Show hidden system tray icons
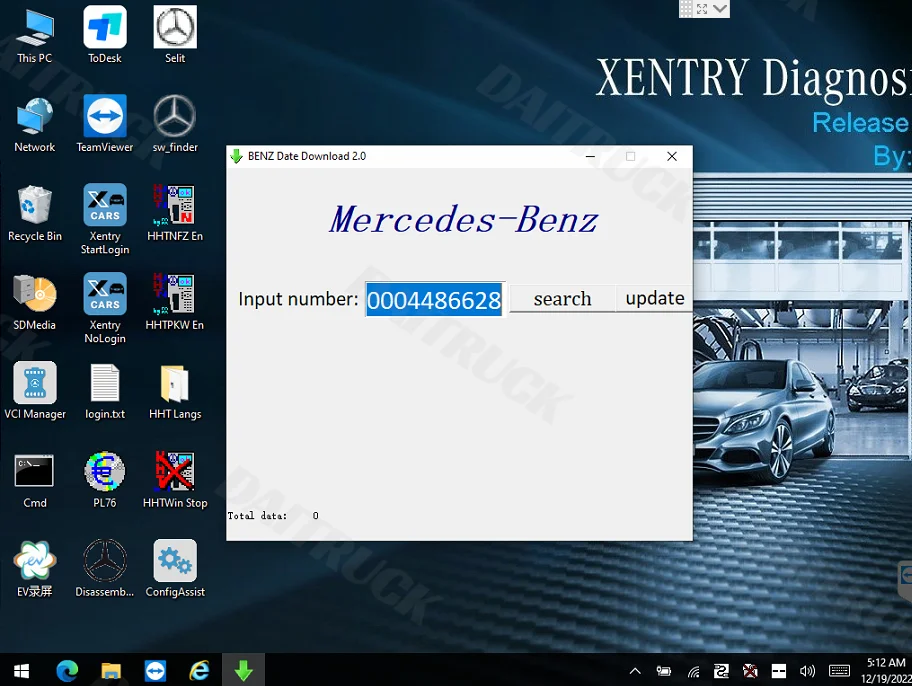This screenshot has width=912, height=686. click(635, 671)
